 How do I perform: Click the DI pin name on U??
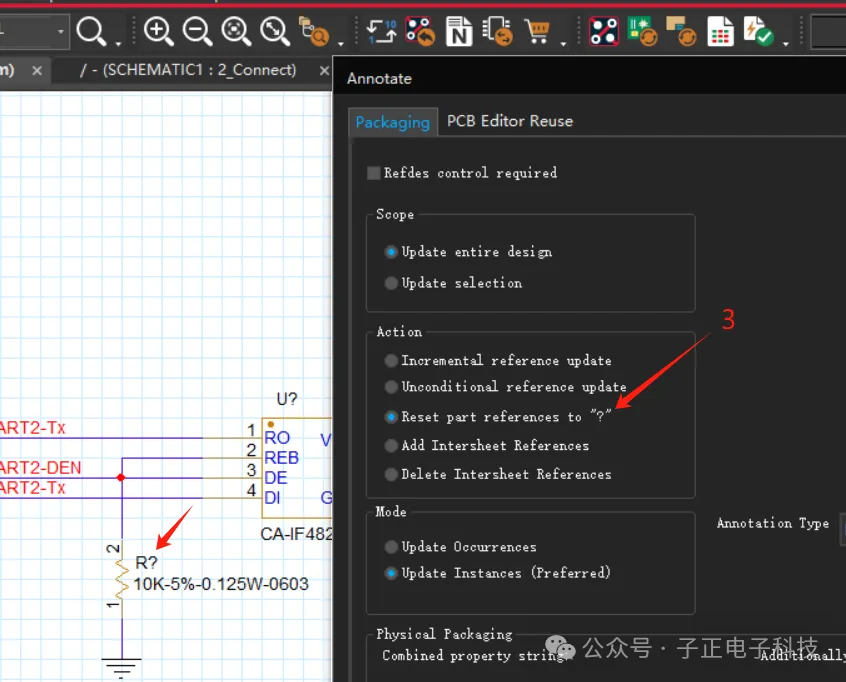point(272,497)
